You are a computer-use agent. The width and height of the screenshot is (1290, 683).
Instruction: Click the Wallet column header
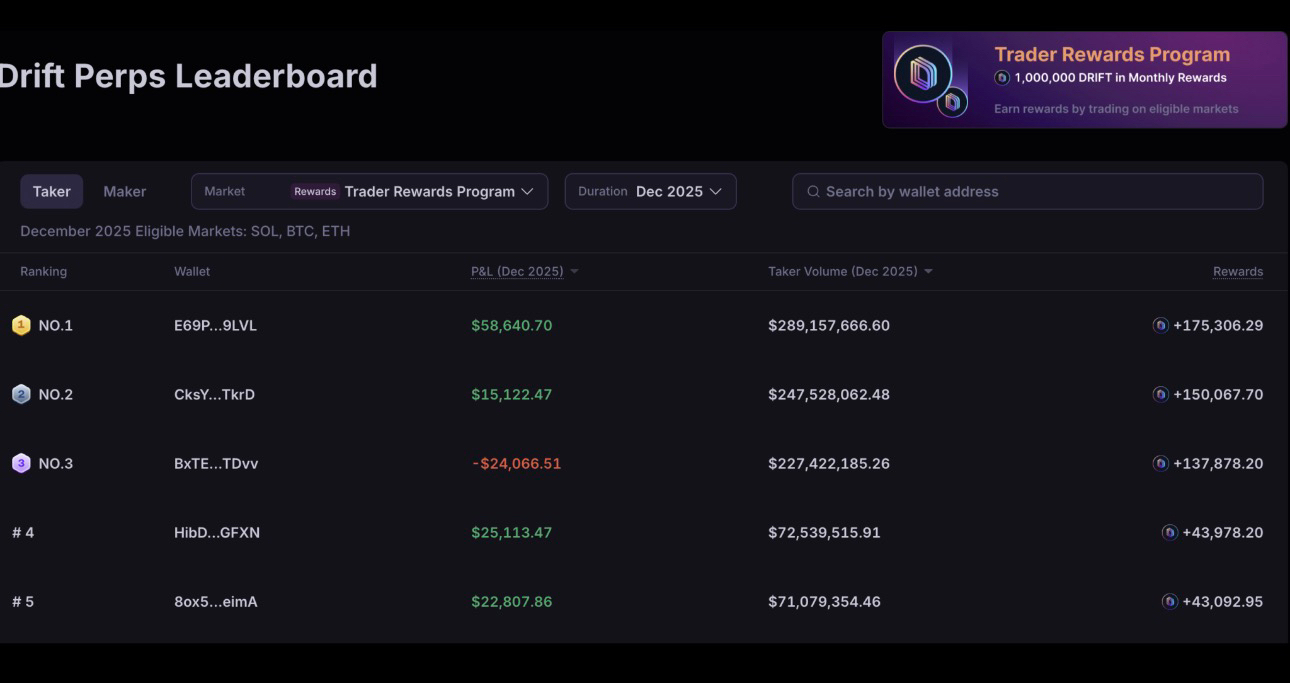pyautogui.click(x=192, y=271)
